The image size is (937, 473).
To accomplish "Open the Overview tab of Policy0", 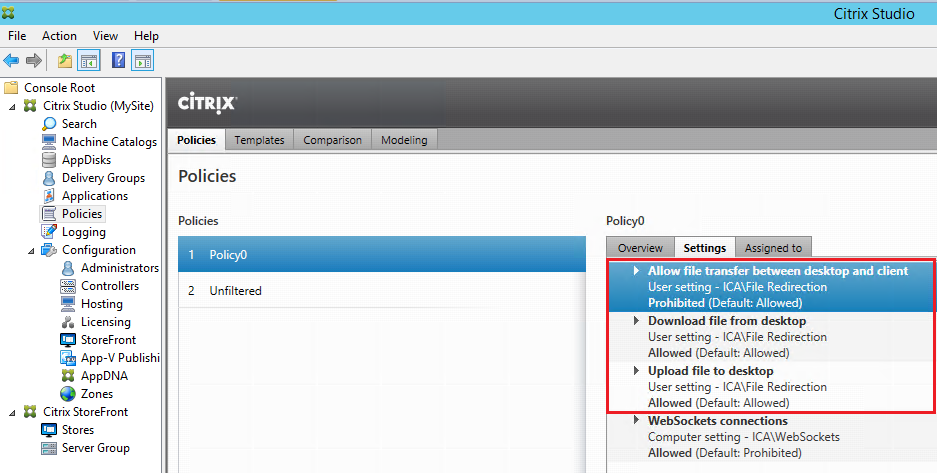I will [x=640, y=248].
